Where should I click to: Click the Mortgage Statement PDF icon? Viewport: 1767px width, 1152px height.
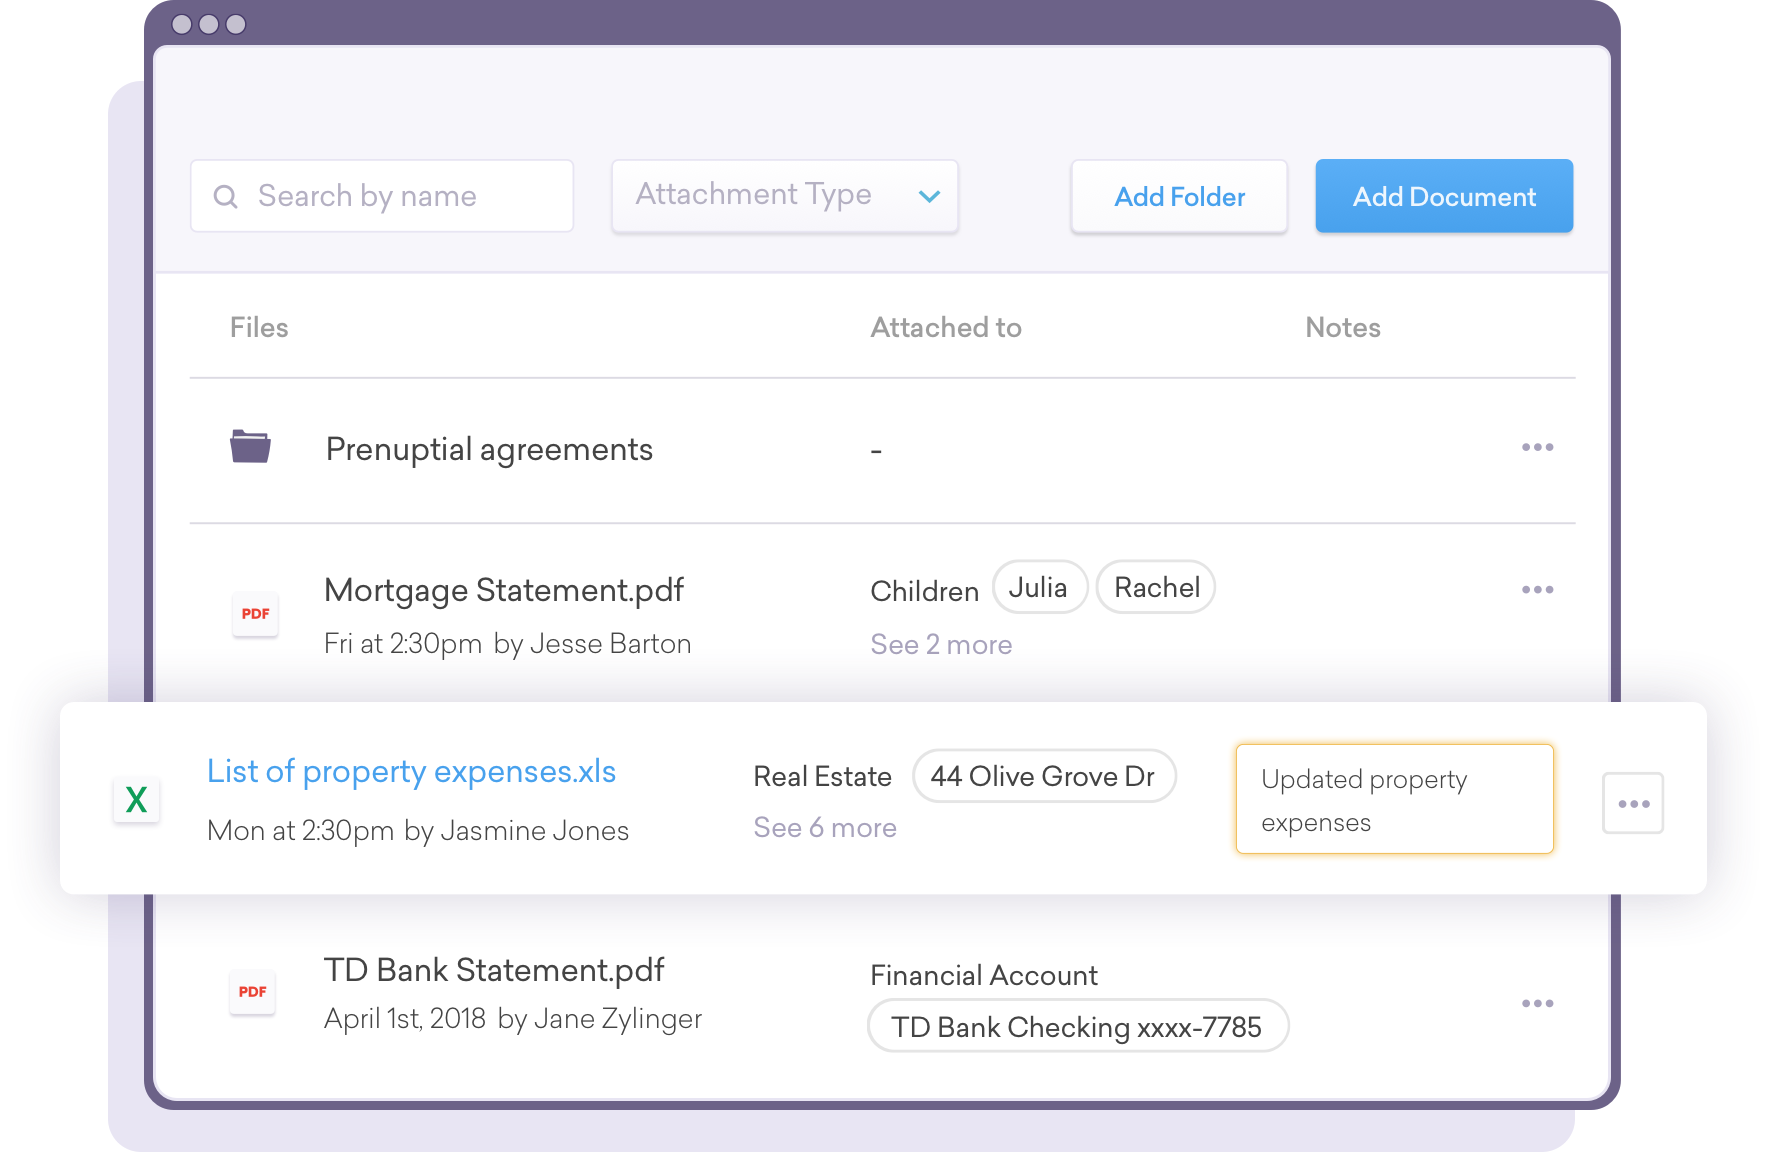(255, 614)
